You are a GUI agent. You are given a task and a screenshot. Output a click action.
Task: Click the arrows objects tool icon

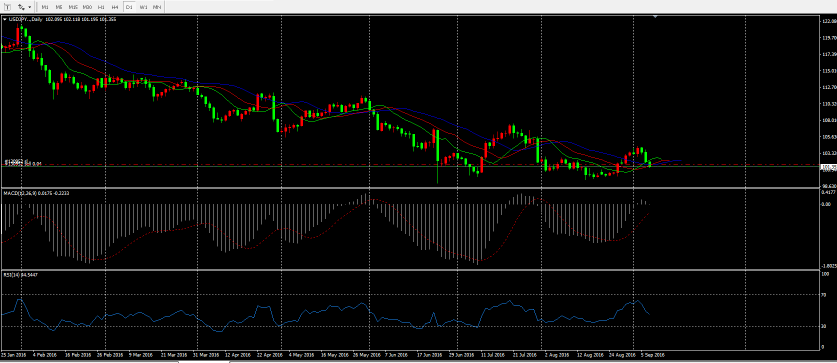tap(20, 7)
